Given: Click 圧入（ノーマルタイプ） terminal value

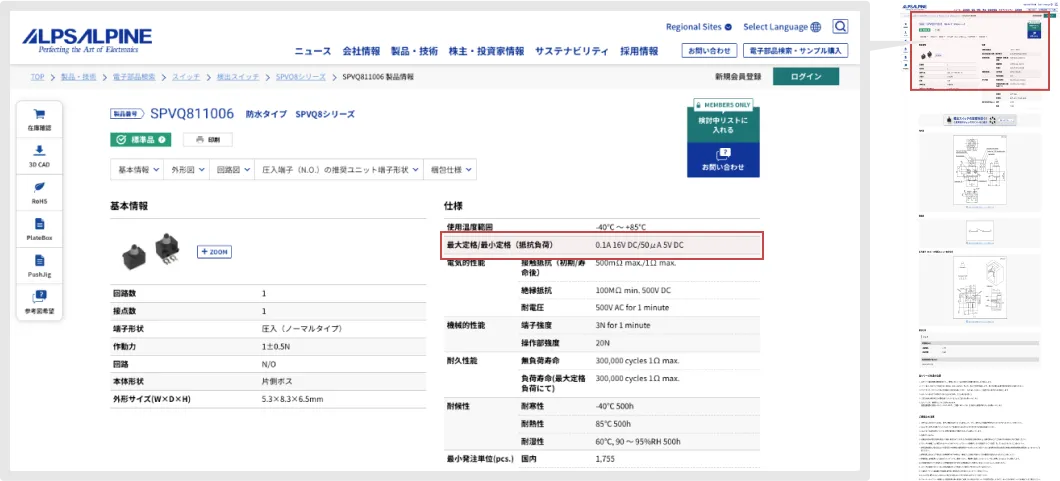Looking at the screenshot, I should click(302, 329).
